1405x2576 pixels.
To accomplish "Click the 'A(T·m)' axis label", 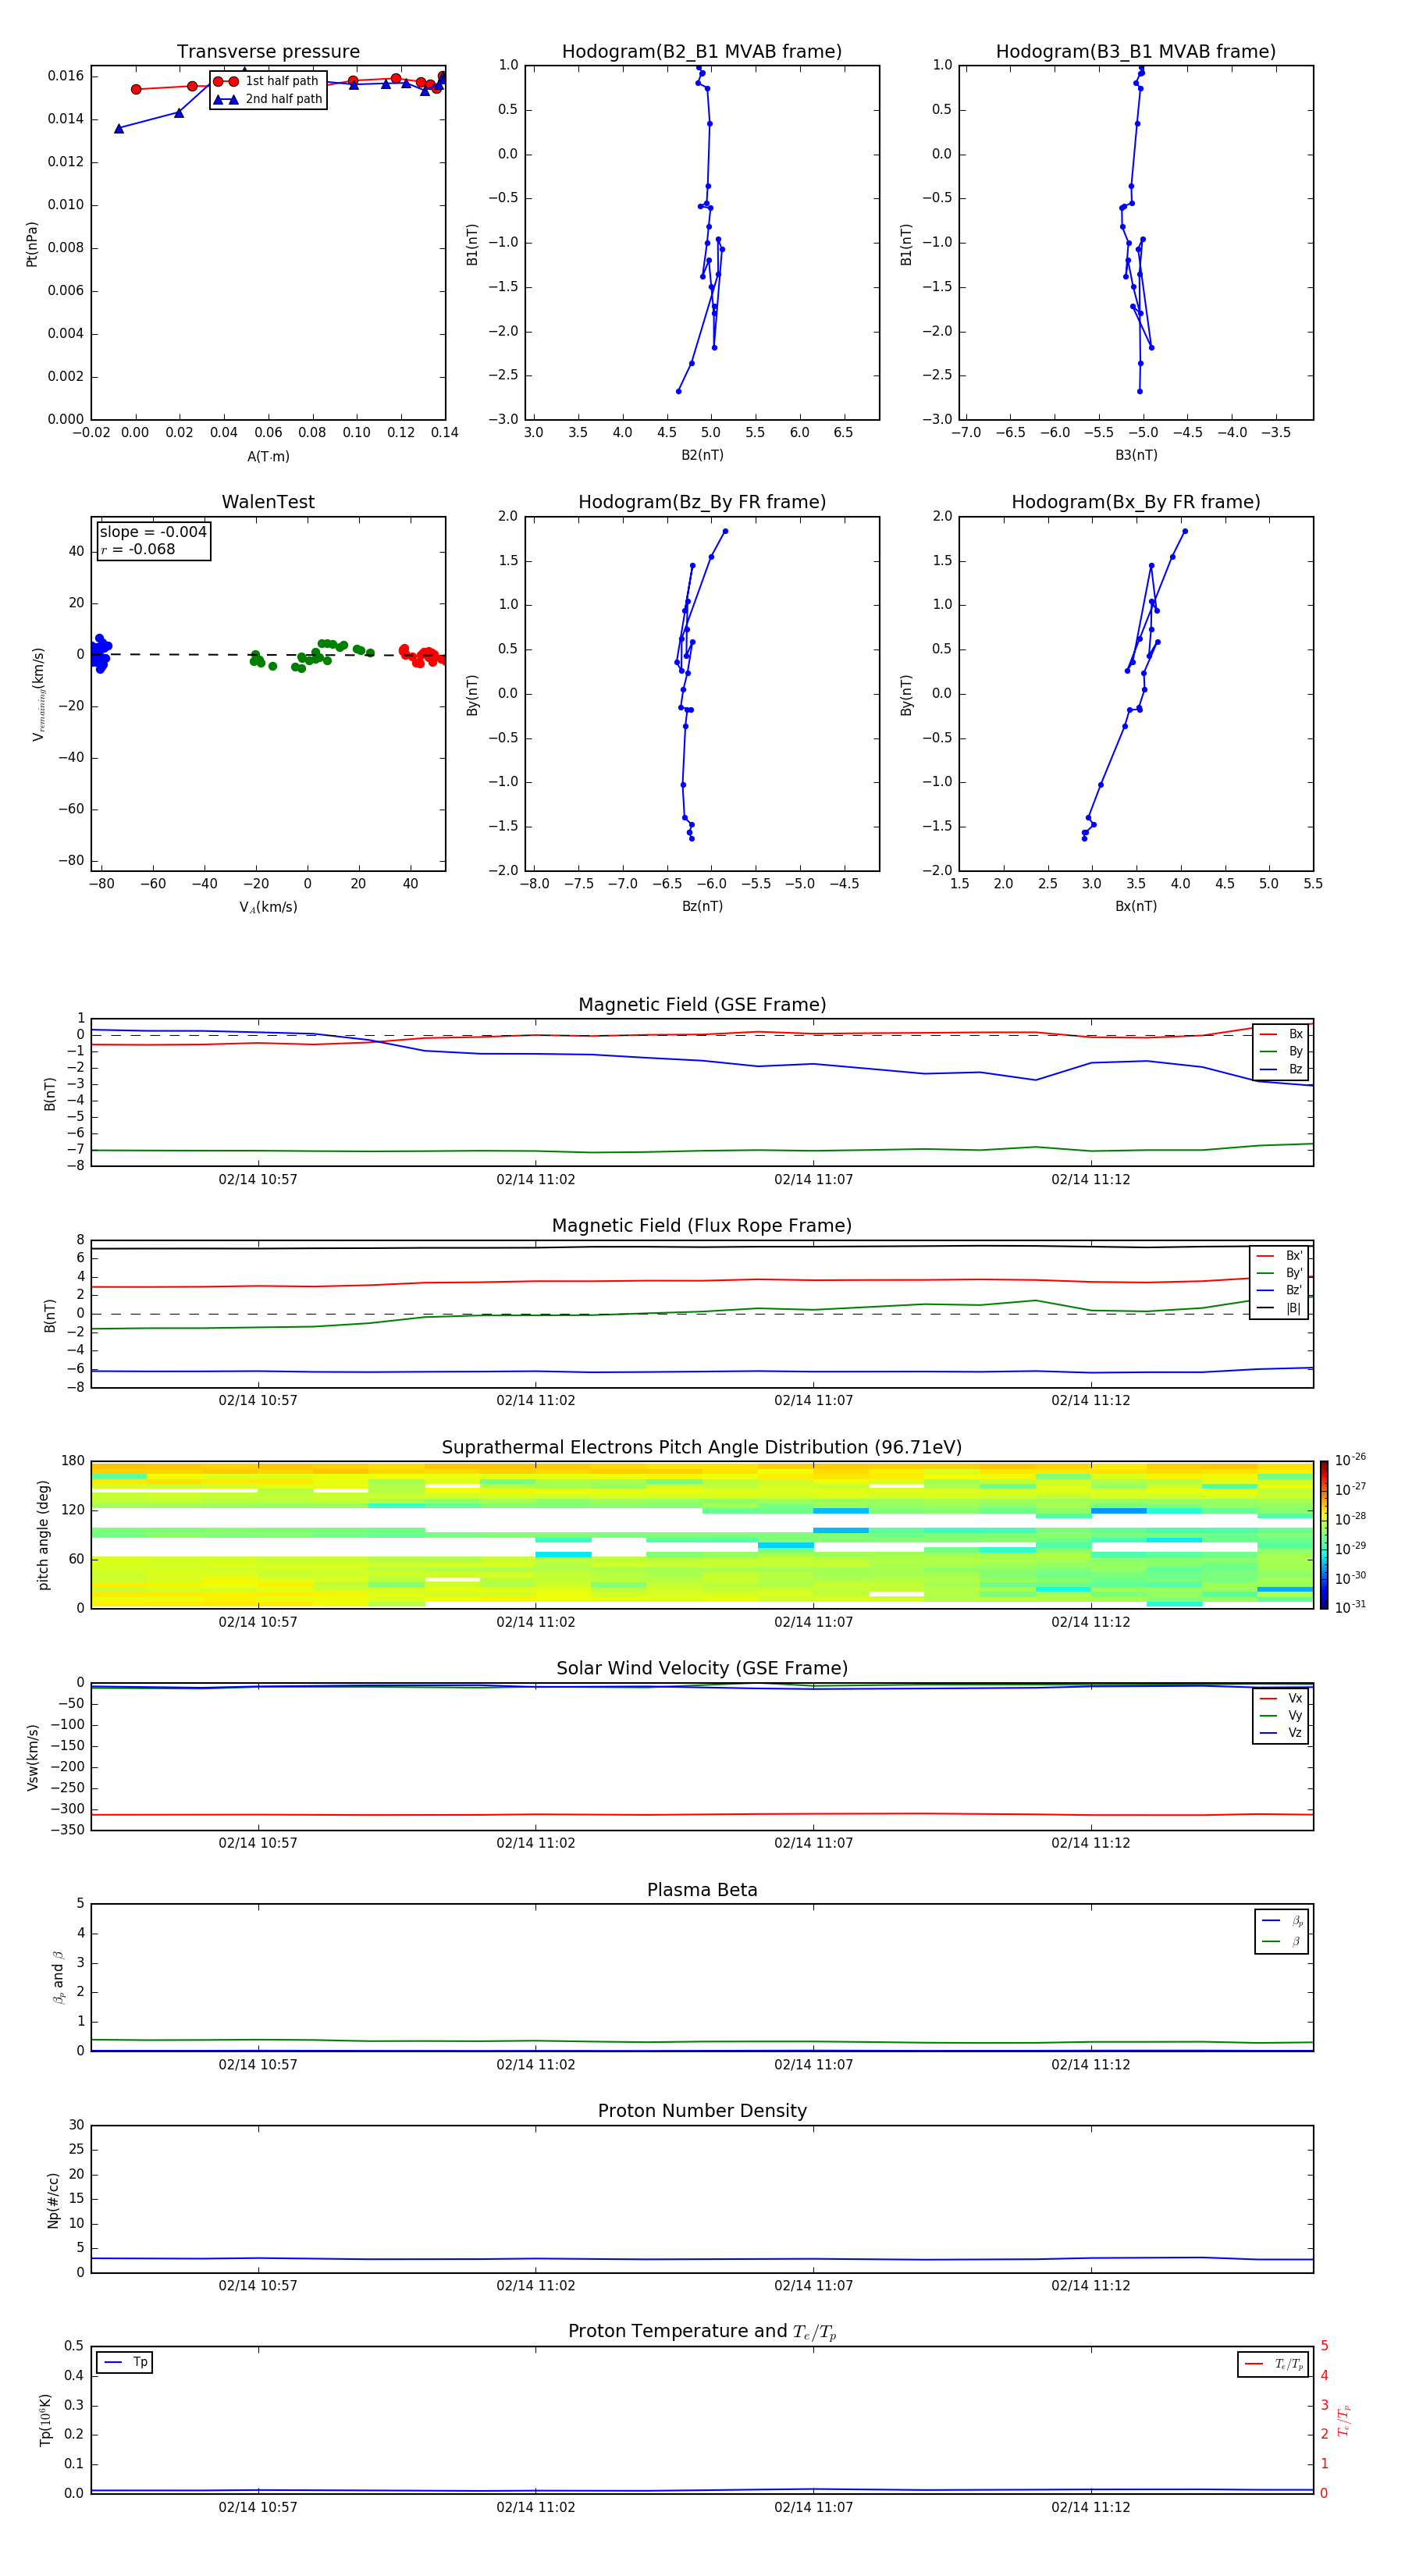I will [x=268, y=457].
